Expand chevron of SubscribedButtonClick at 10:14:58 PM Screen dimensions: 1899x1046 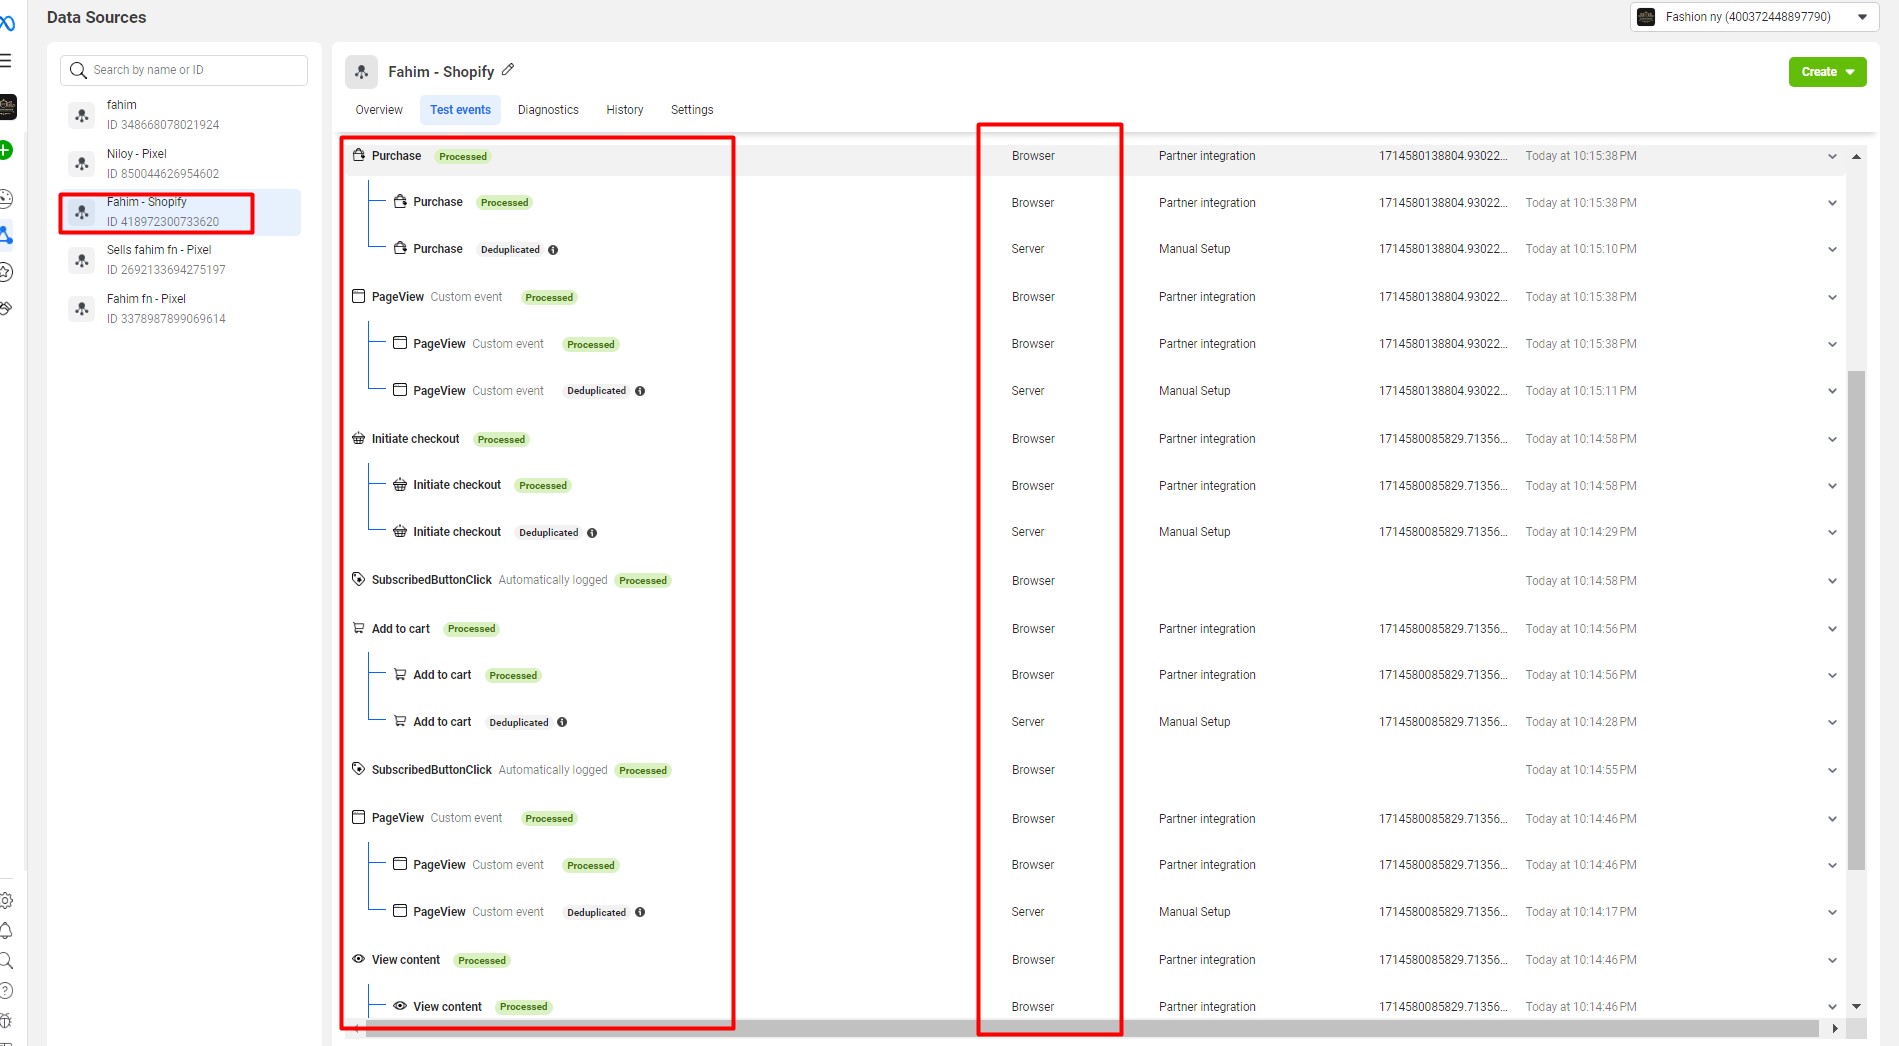click(1832, 581)
